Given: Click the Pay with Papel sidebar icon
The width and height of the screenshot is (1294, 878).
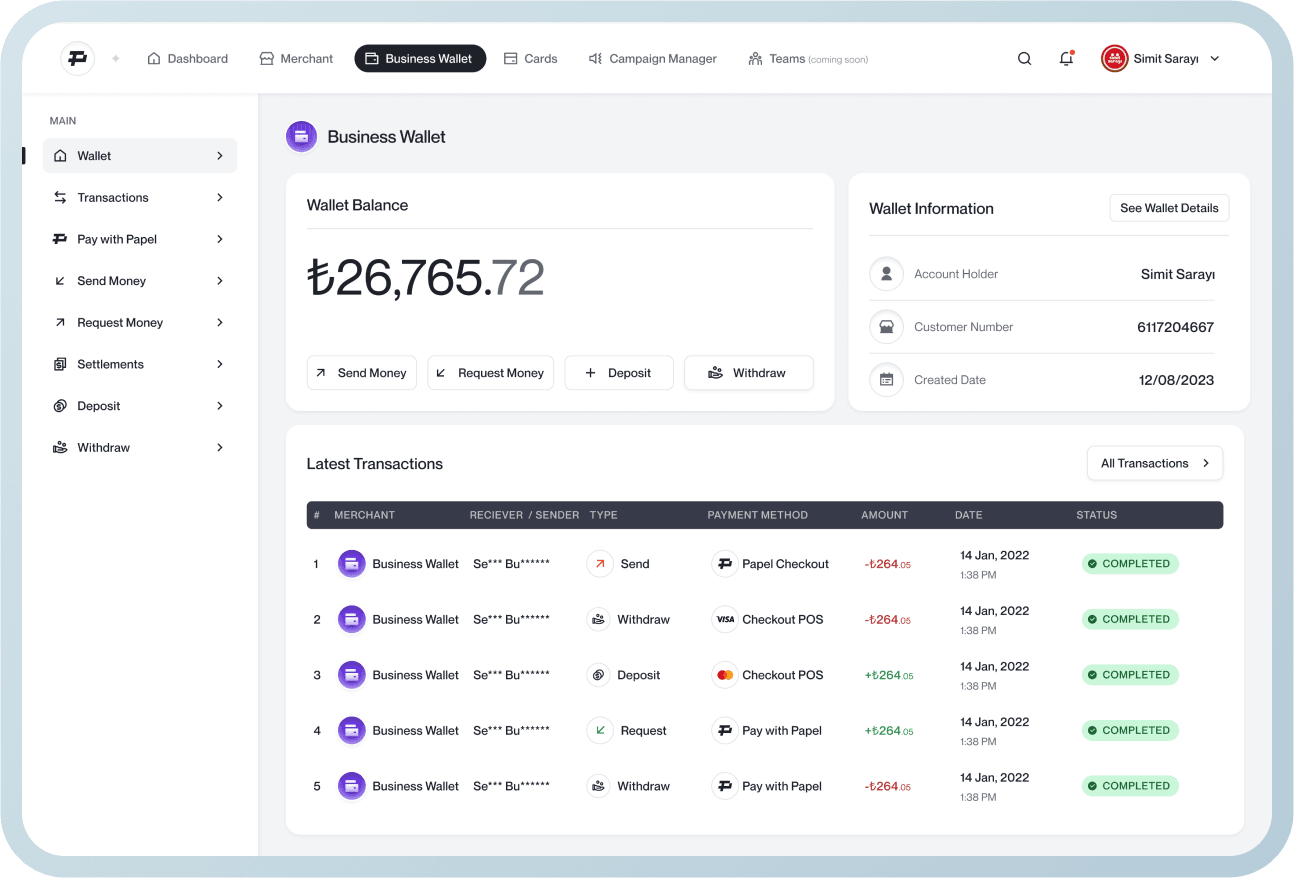Looking at the screenshot, I should [x=60, y=239].
